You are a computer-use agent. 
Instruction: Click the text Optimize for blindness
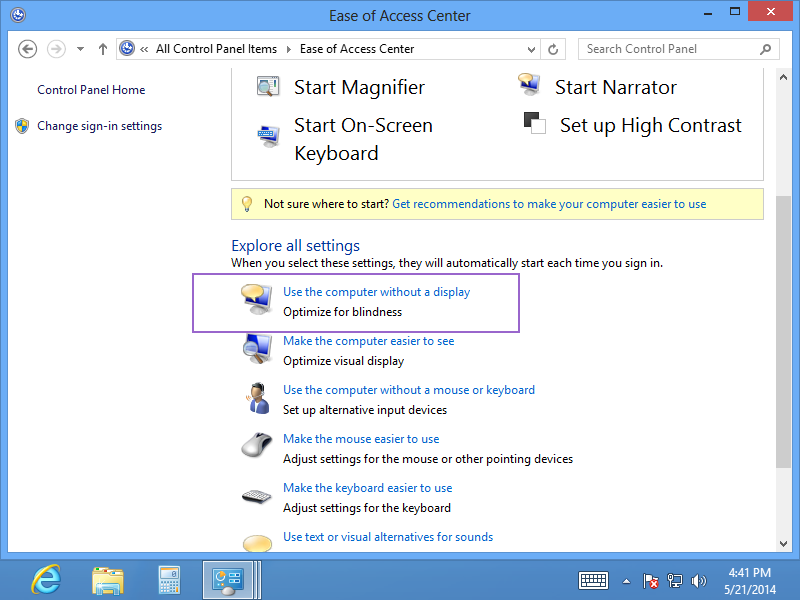click(342, 312)
